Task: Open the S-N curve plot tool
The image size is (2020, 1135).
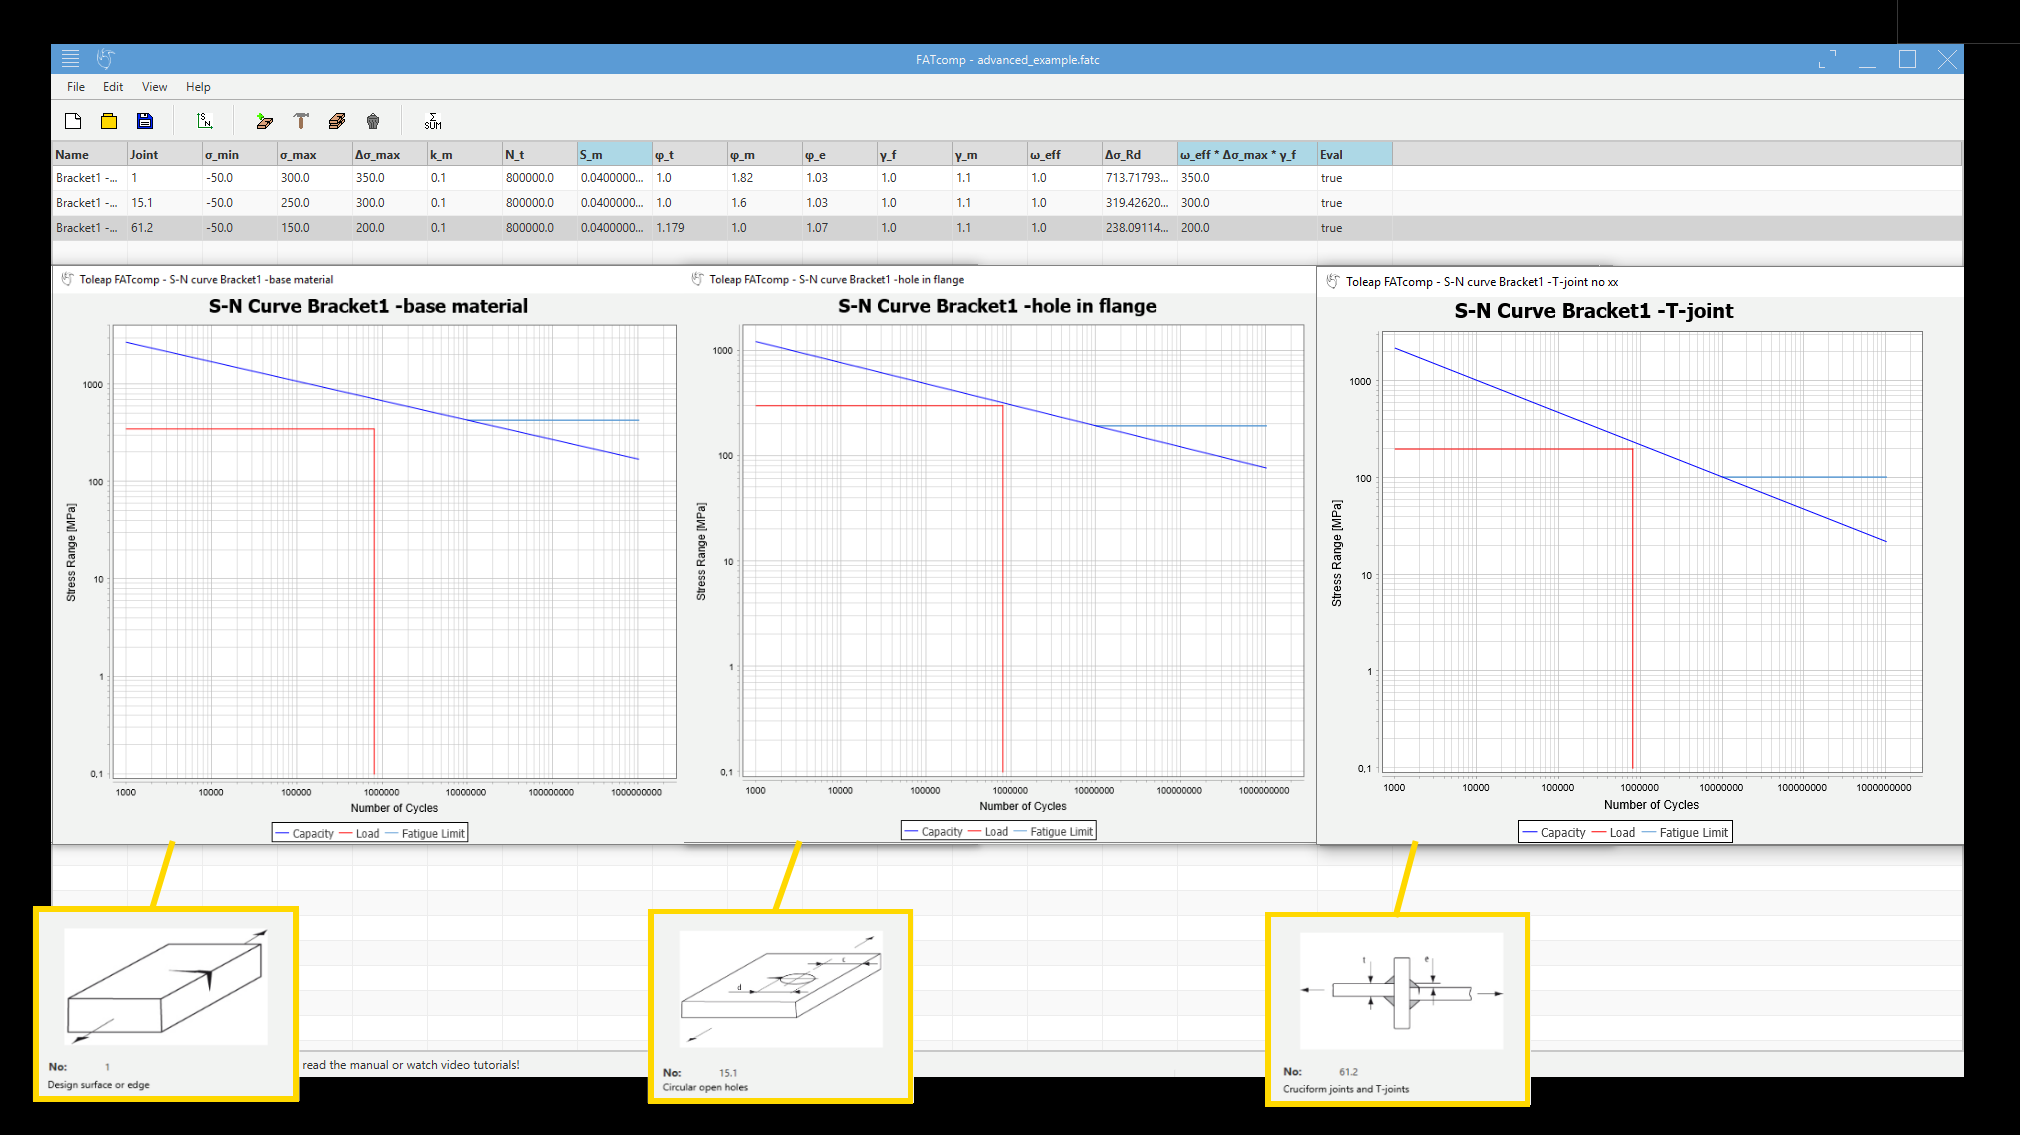Action: 205,121
